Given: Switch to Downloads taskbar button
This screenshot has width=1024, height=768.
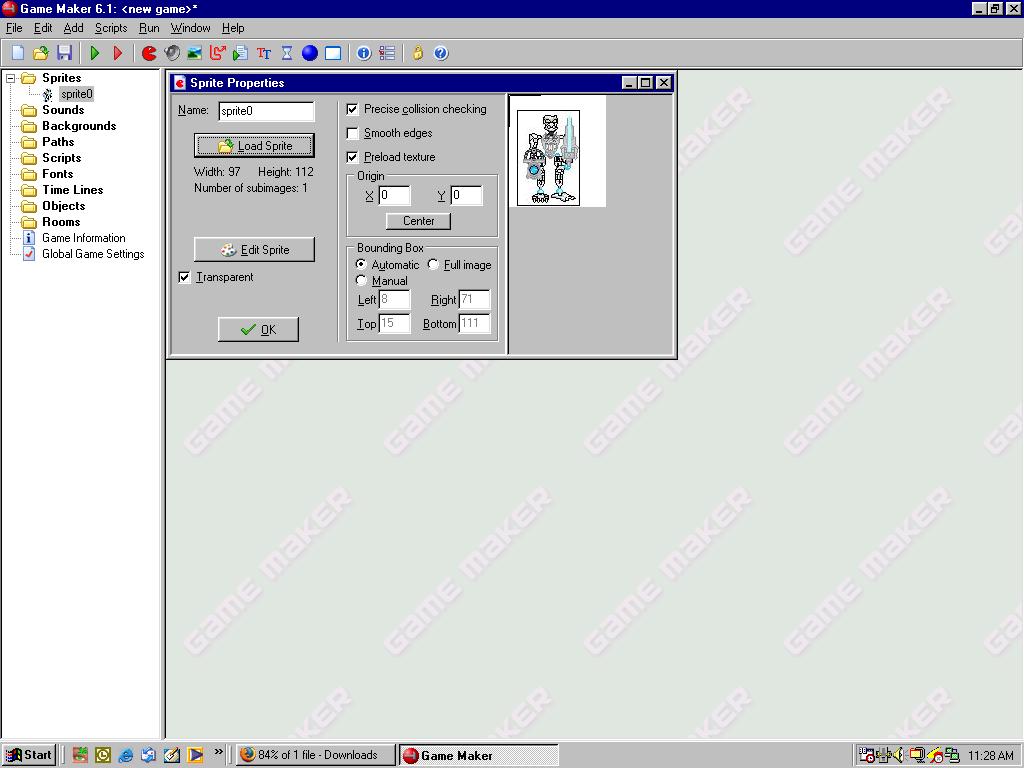Looking at the screenshot, I should click(x=316, y=755).
